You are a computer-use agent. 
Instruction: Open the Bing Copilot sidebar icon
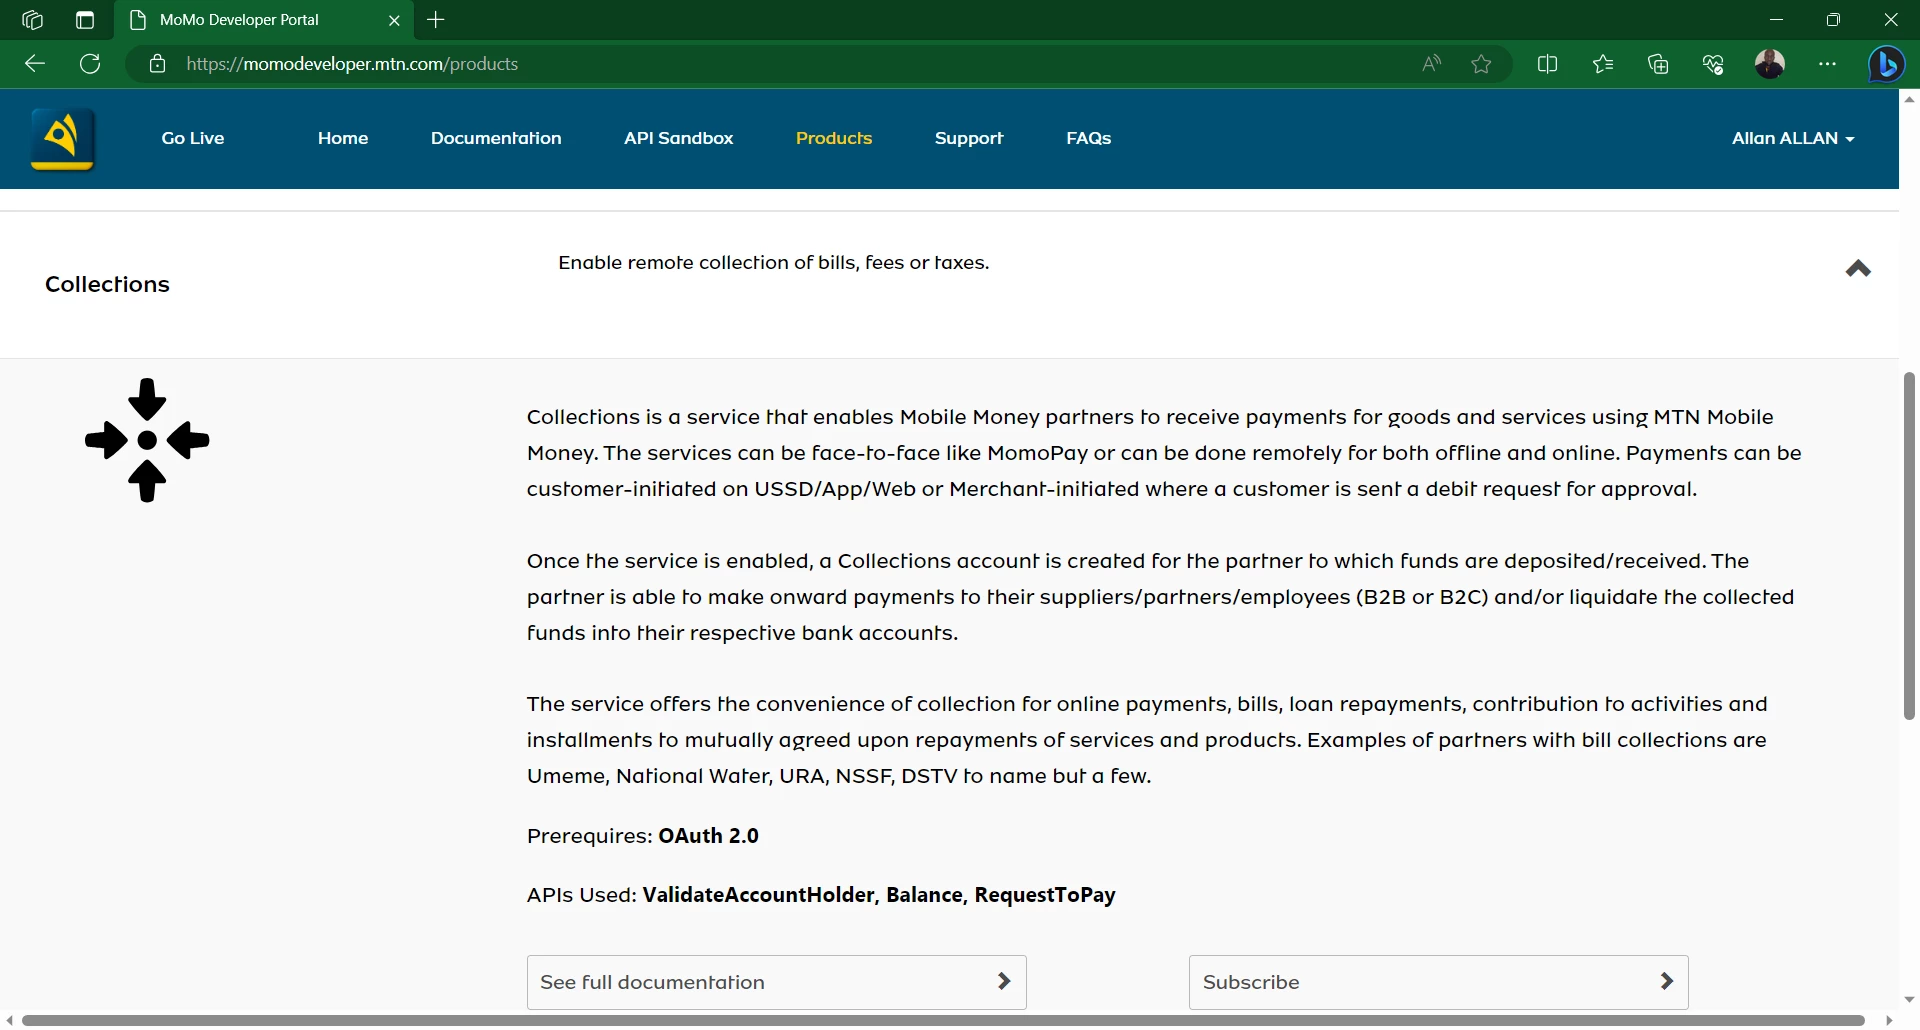(x=1887, y=64)
